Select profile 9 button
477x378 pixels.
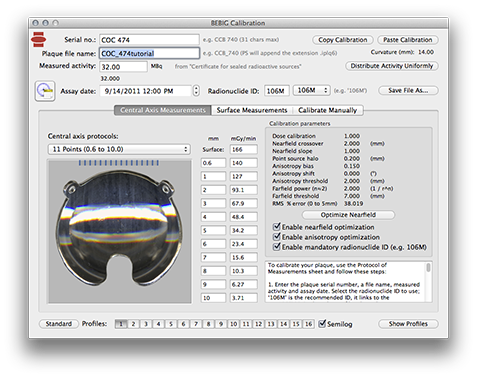(x=221, y=324)
